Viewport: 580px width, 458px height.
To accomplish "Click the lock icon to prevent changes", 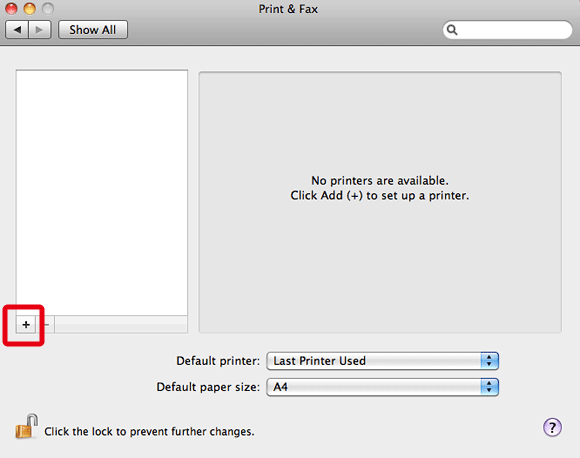I will tap(26, 426).
